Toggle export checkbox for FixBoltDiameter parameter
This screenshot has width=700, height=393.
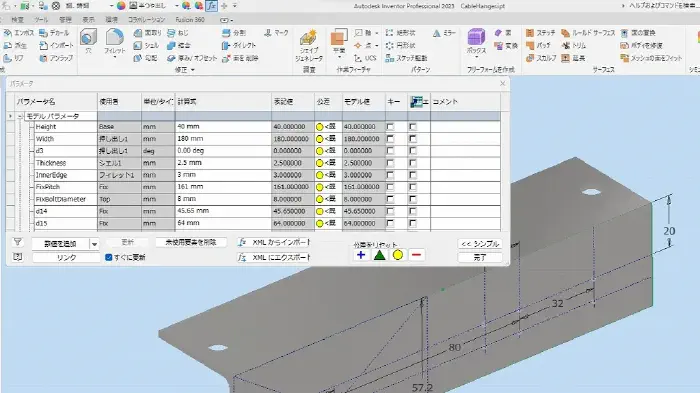point(413,199)
